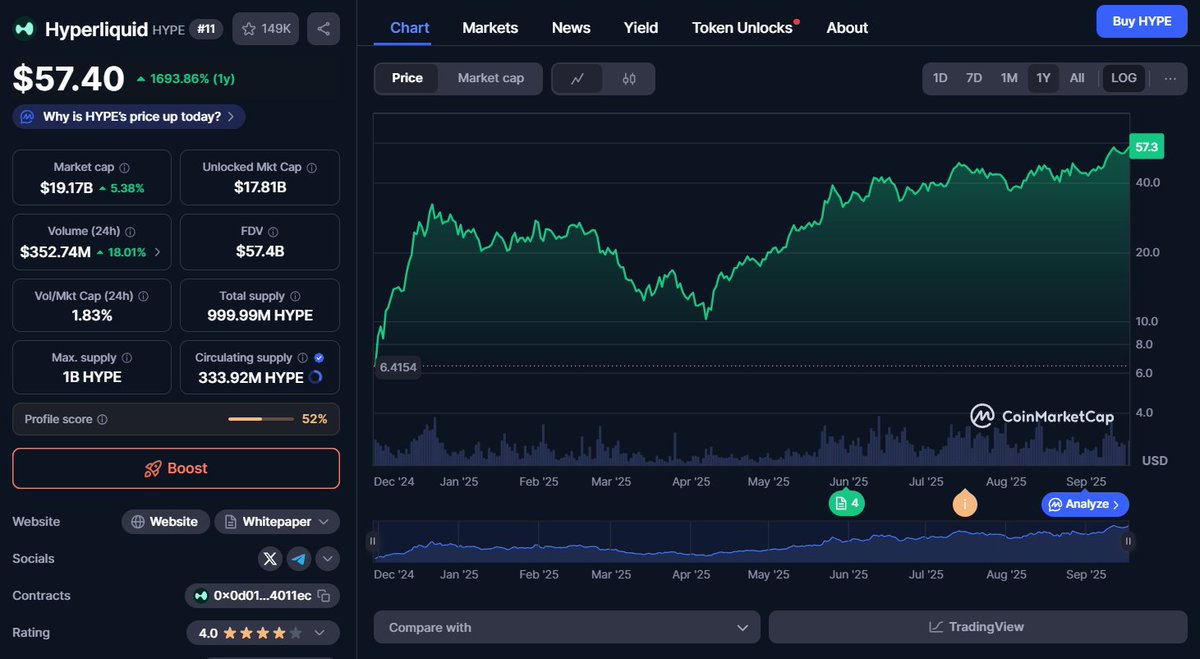1200x659 pixels.
Task: Open the X (Twitter) social link
Action: click(270, 559)
